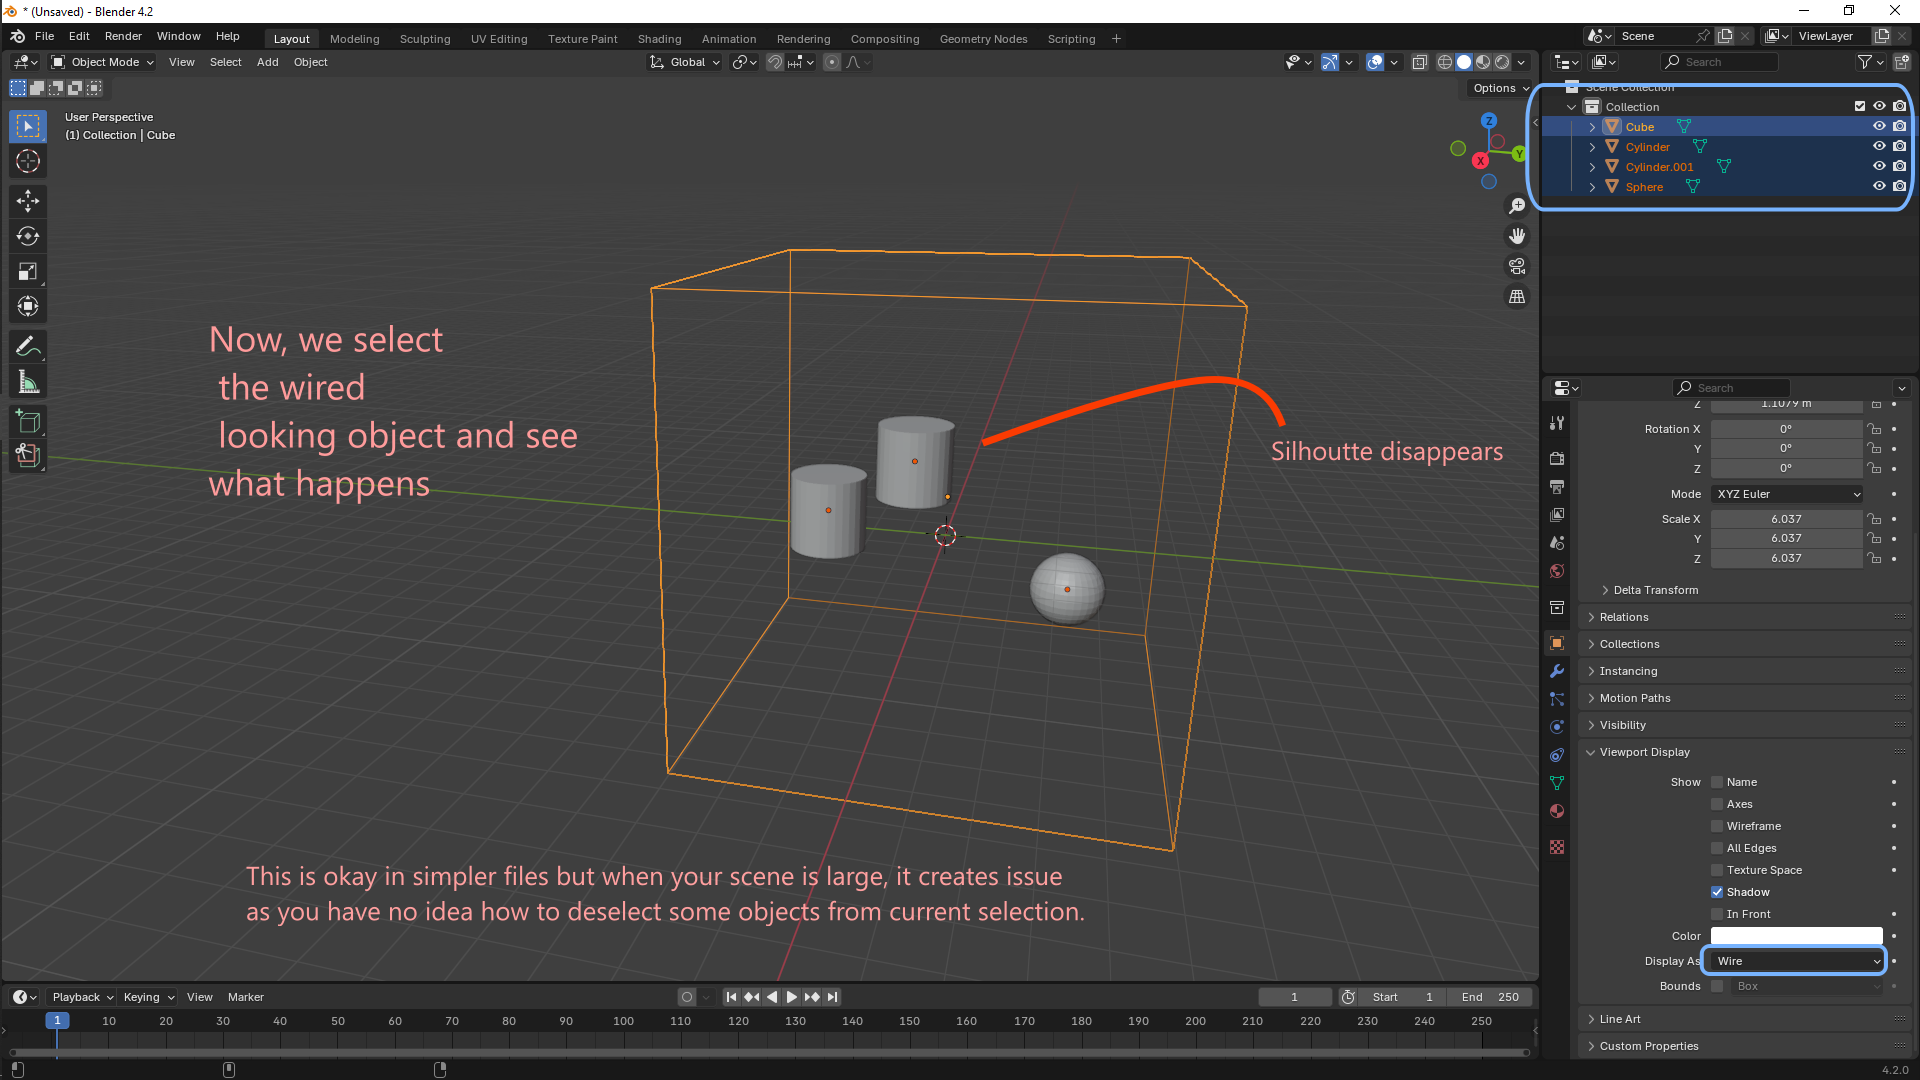Select the Scale tool
The image size is (1920, 1080).
tap(28, 271)
